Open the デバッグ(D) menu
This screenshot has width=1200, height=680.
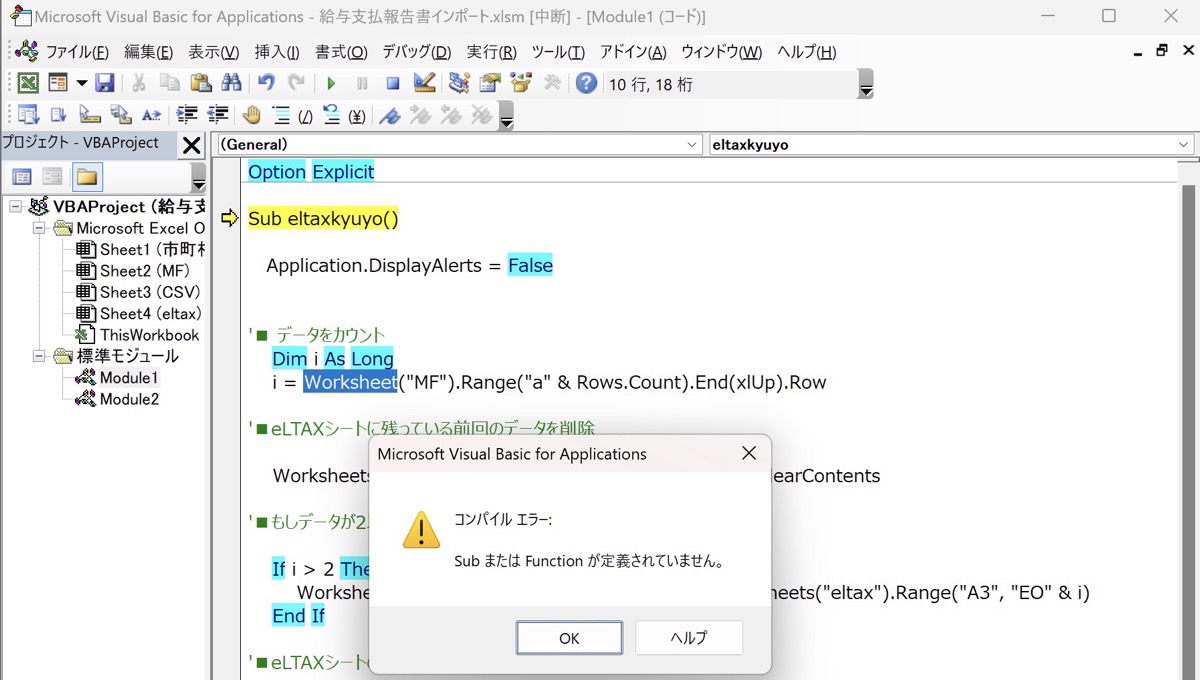tap(416, 52)
